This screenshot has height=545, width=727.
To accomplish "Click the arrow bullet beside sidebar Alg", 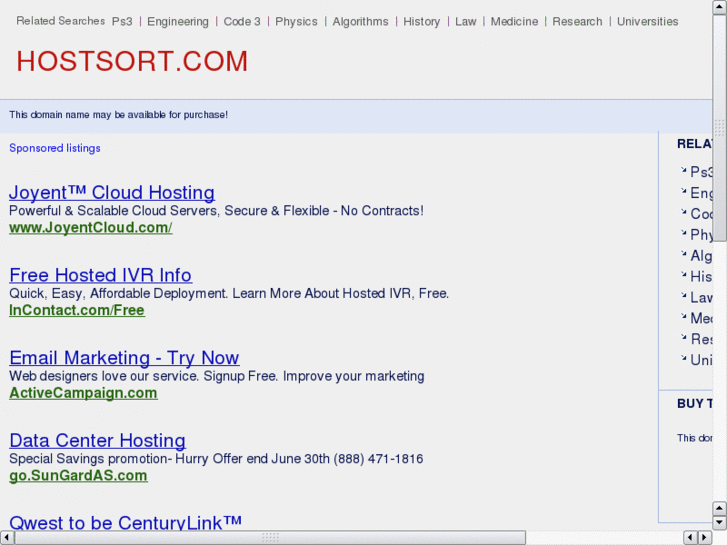I will [x=683, y=253].
